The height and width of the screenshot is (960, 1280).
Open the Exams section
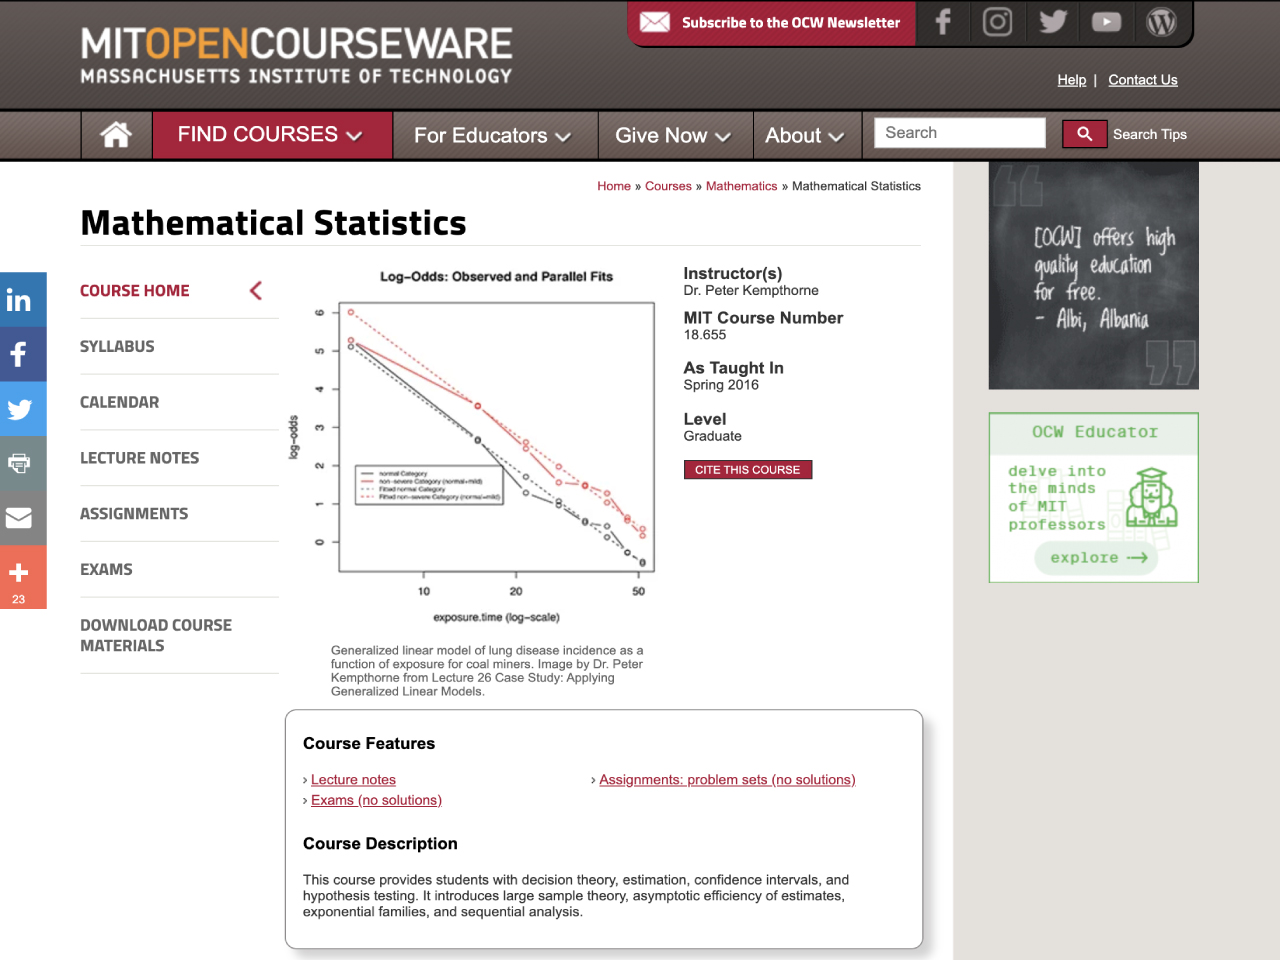[106, 570]
